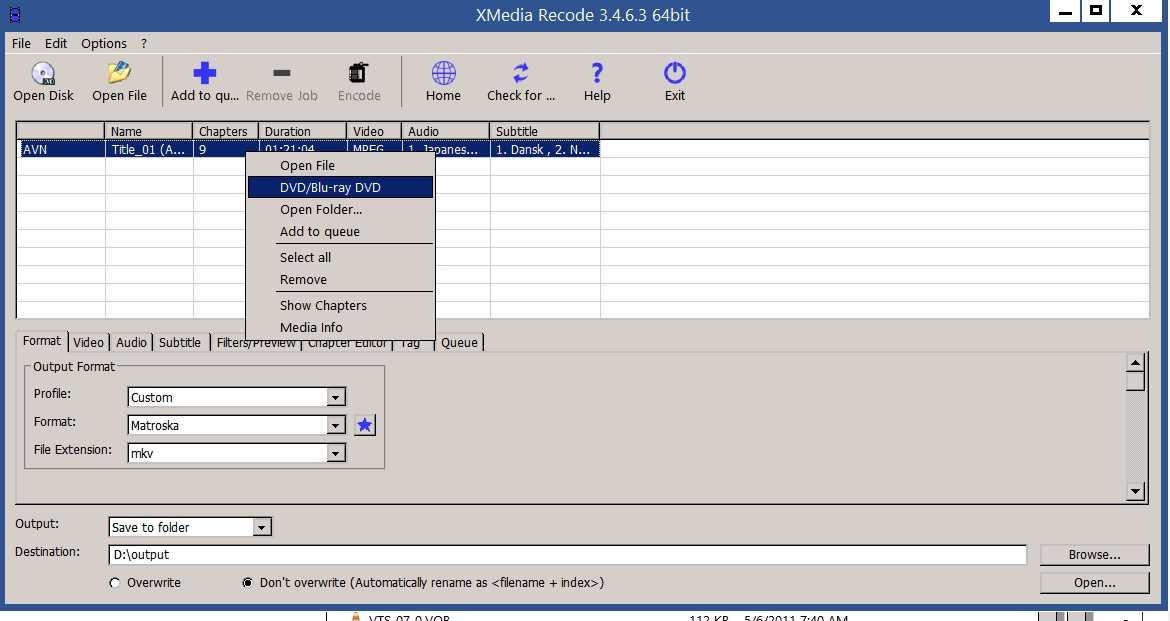Switch to the Audio tab
Viewport: 1170px width, 621px height.
pyautogui.click(x=131, y=343)
